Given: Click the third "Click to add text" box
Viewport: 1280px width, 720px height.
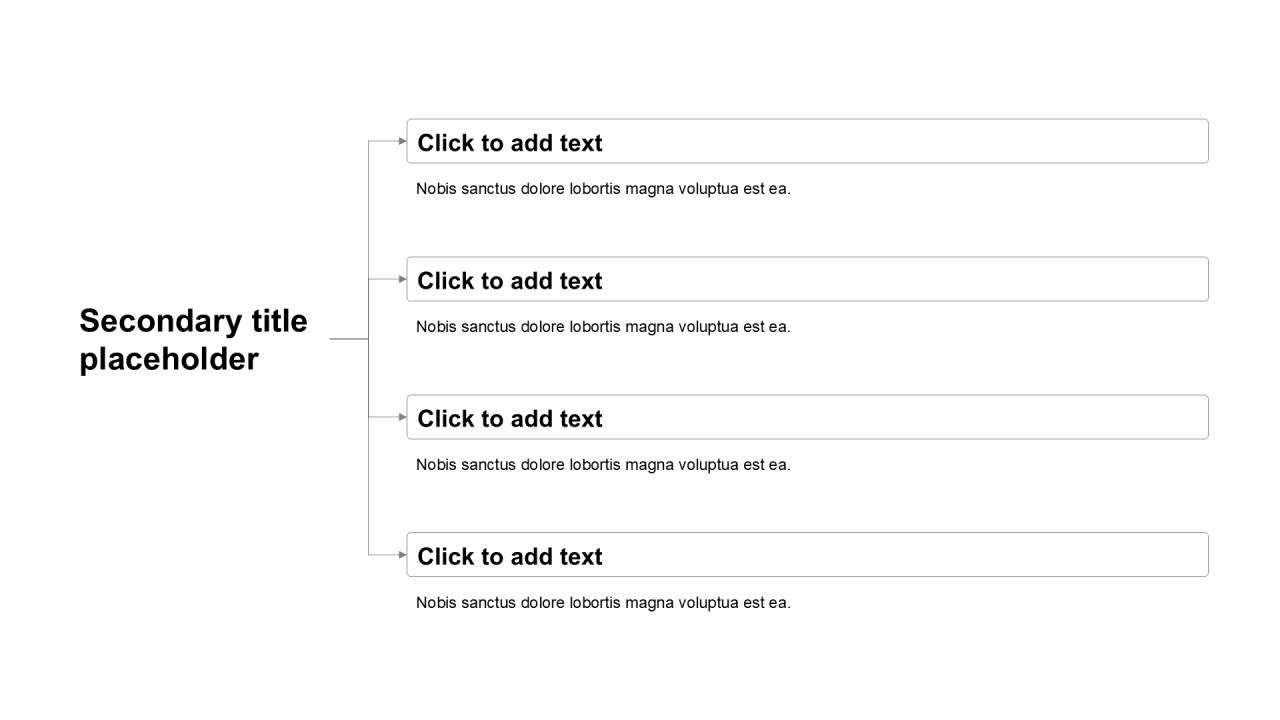Looking at the screenshot, I should pos(807,418).
